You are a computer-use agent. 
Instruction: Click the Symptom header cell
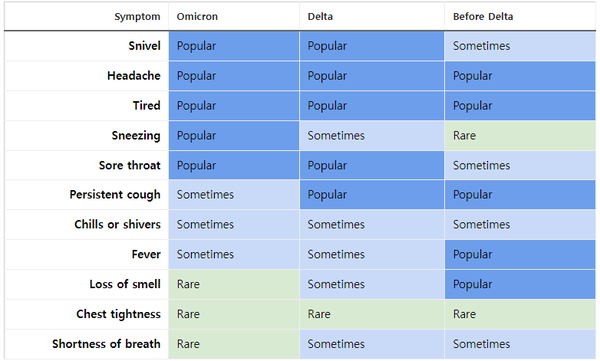[x=137, y=16]
